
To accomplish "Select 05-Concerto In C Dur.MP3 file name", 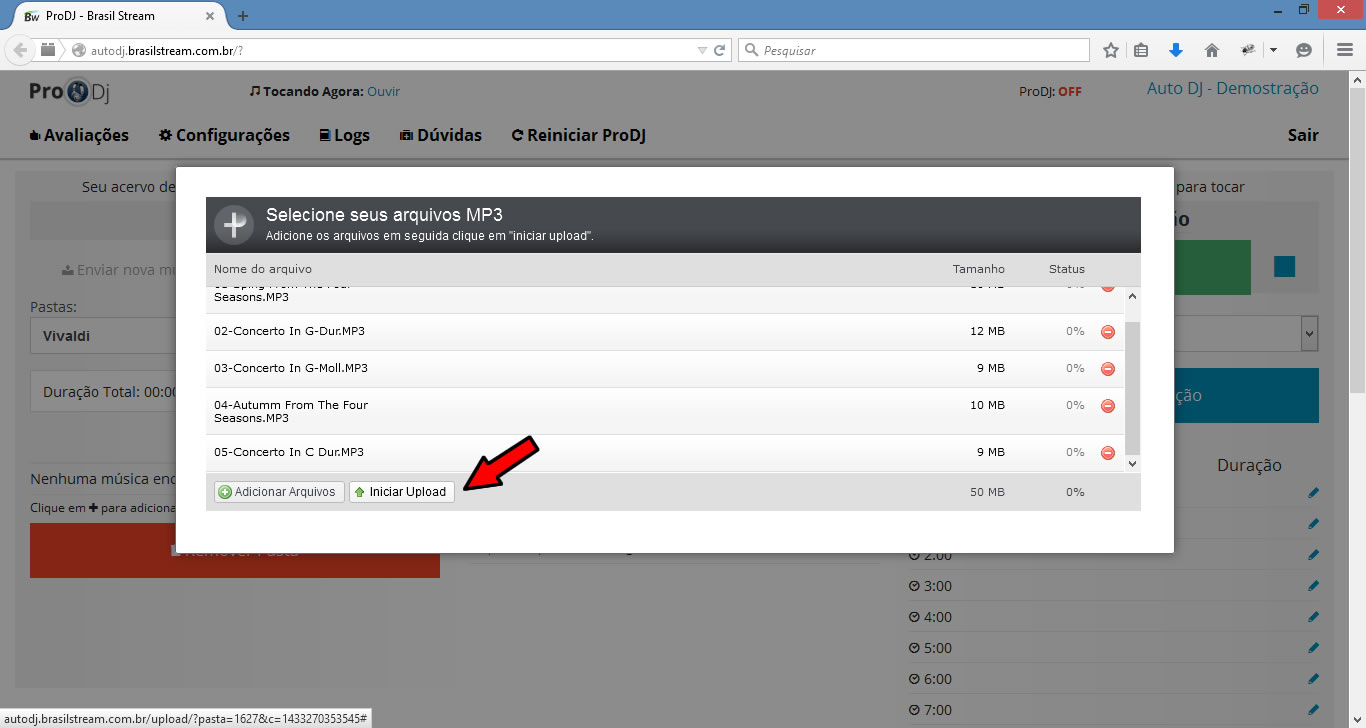I will click(x=289, y=452).
